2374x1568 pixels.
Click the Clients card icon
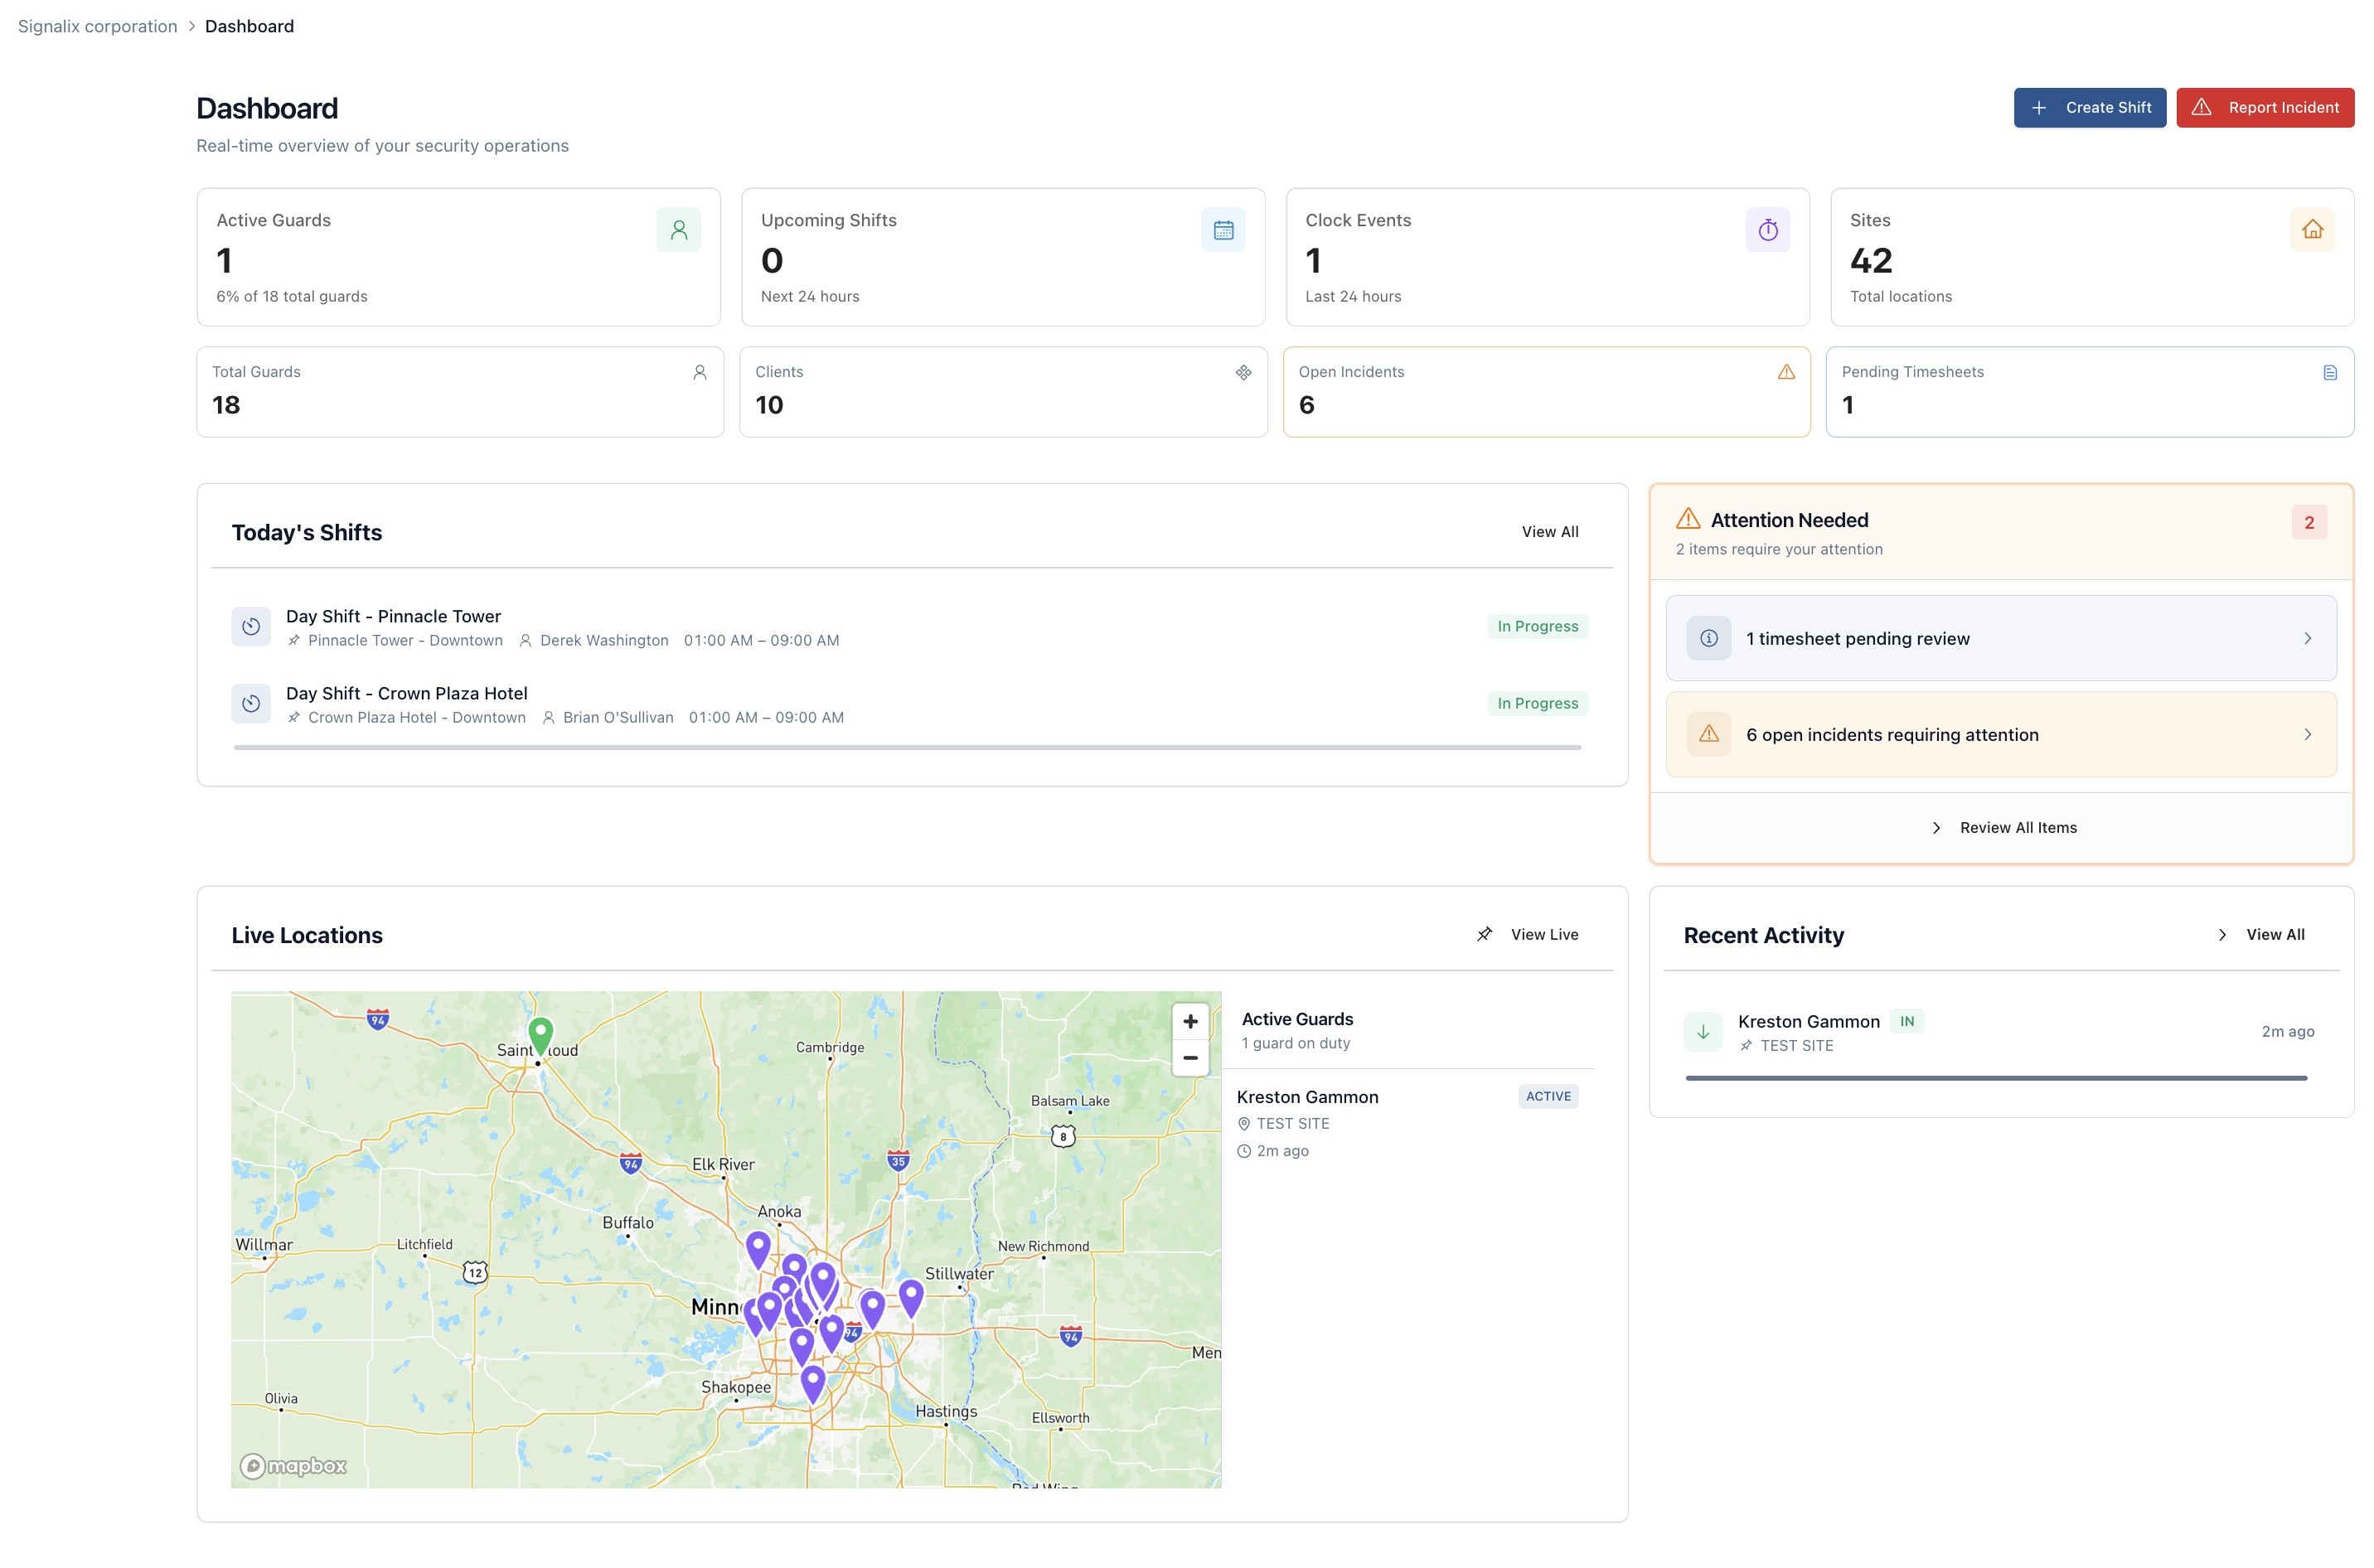(1243, 372)
